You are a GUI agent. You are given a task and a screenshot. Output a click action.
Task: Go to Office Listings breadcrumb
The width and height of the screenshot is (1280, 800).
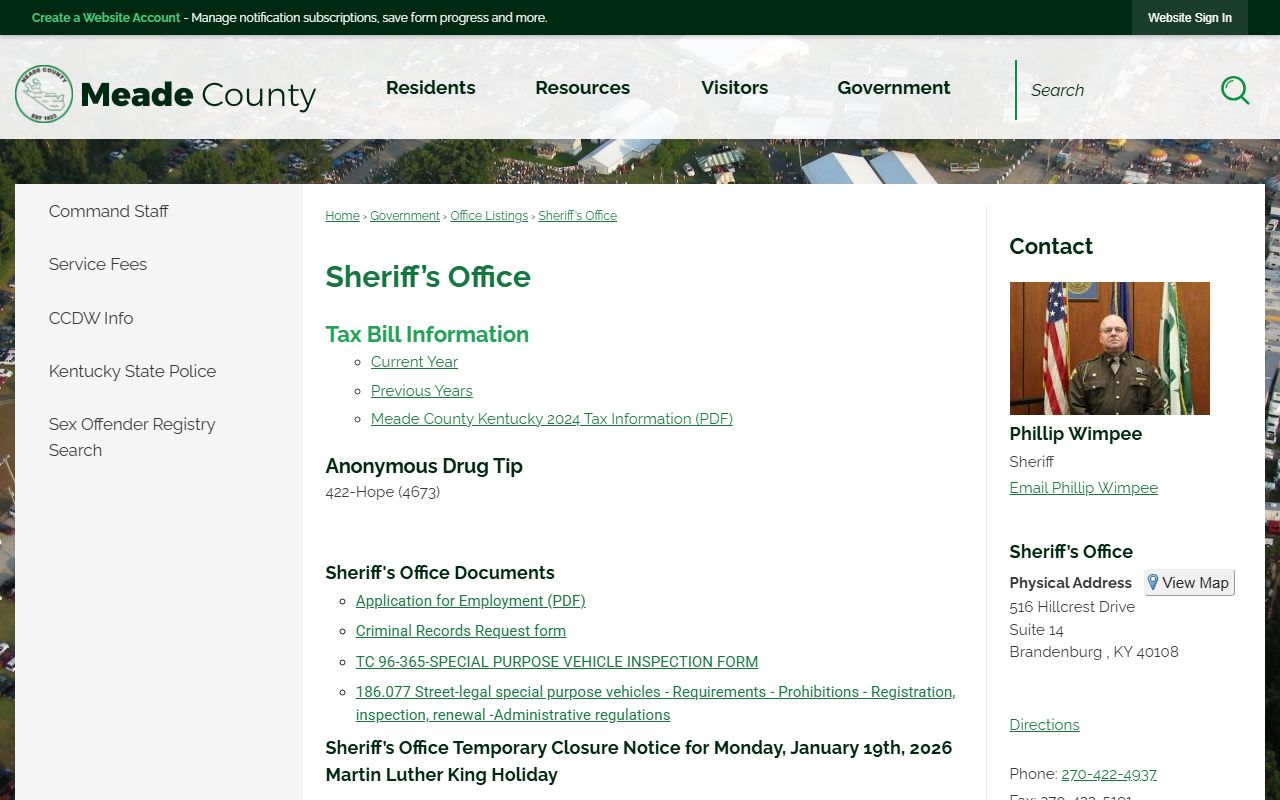(489, 216)
